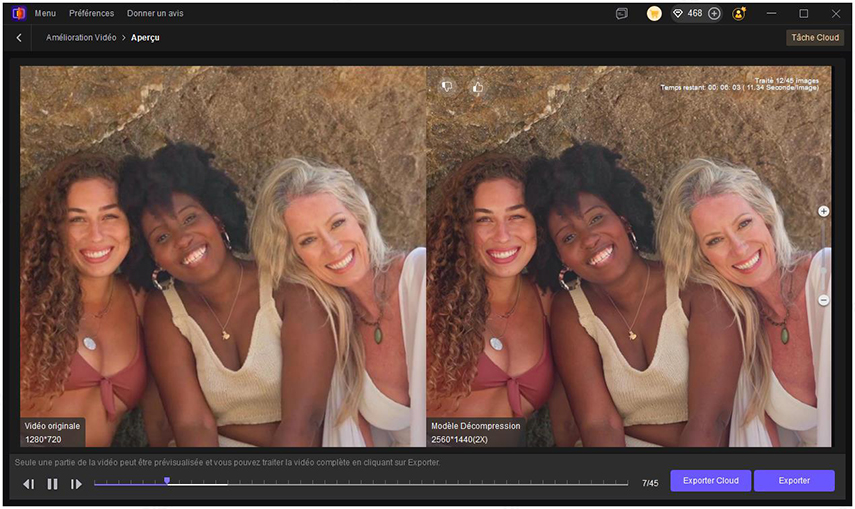This screenshot has height=509, width=855.
Task: Click the app logo icon
Action: coord(17,14)
